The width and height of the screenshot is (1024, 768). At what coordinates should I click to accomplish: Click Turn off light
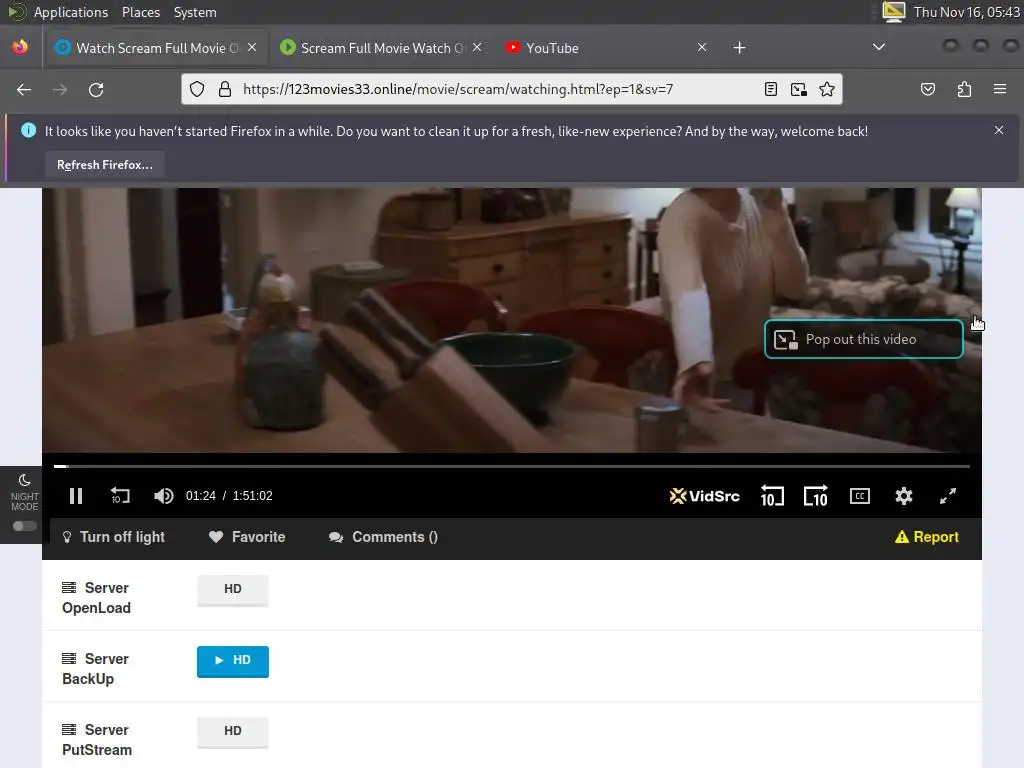(113, 537)
